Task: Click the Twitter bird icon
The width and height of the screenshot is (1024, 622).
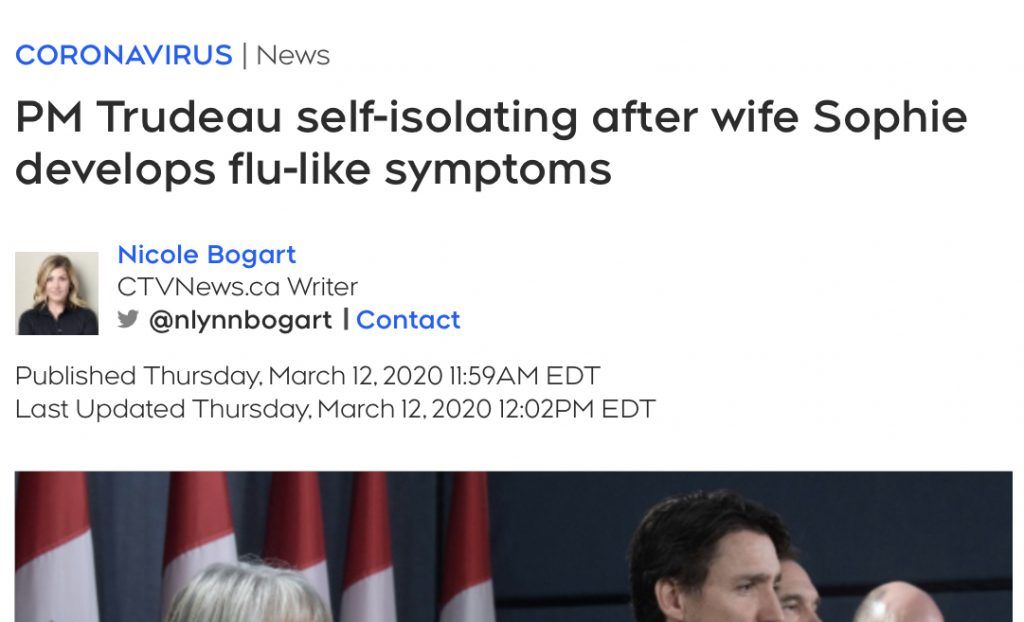Action: [x=128, y=320]
